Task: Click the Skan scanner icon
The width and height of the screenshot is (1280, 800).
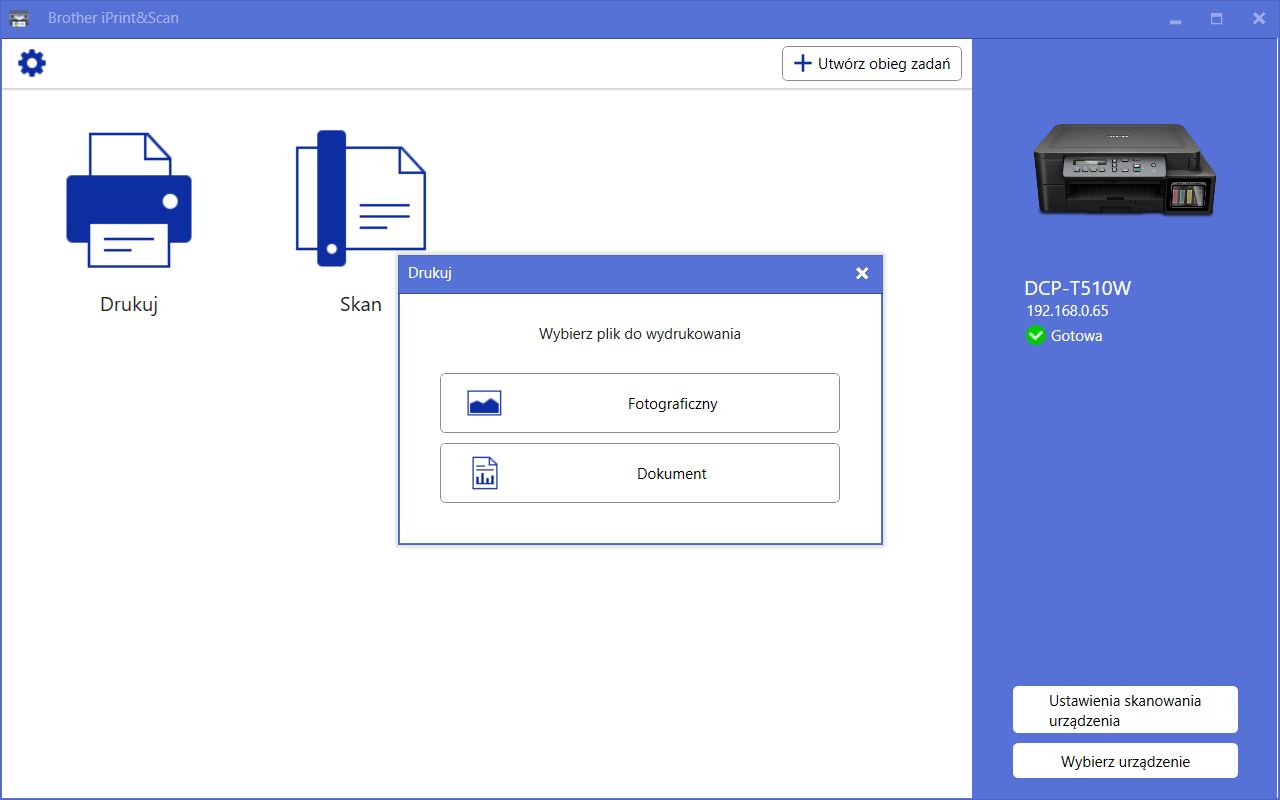Action: click(x=360, y=198)
